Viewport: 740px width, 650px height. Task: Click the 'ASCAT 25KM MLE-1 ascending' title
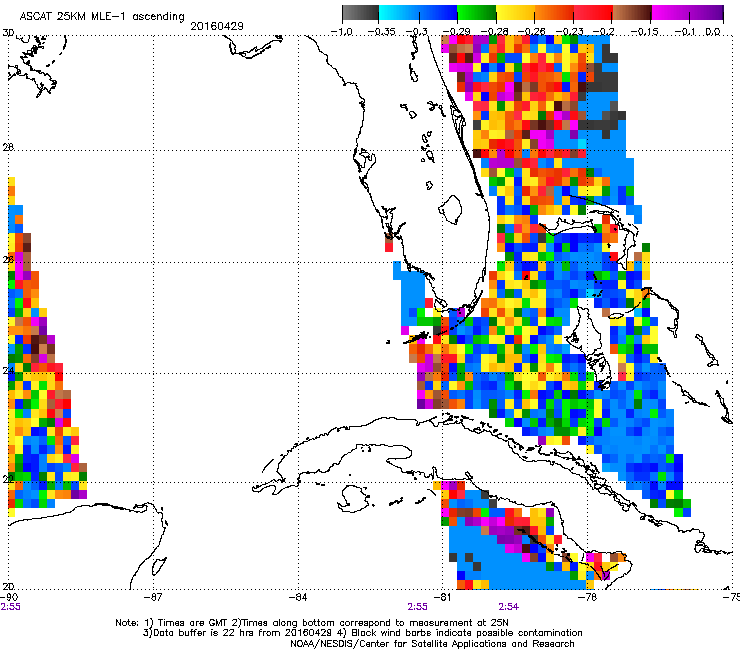[x=102, y=17]
